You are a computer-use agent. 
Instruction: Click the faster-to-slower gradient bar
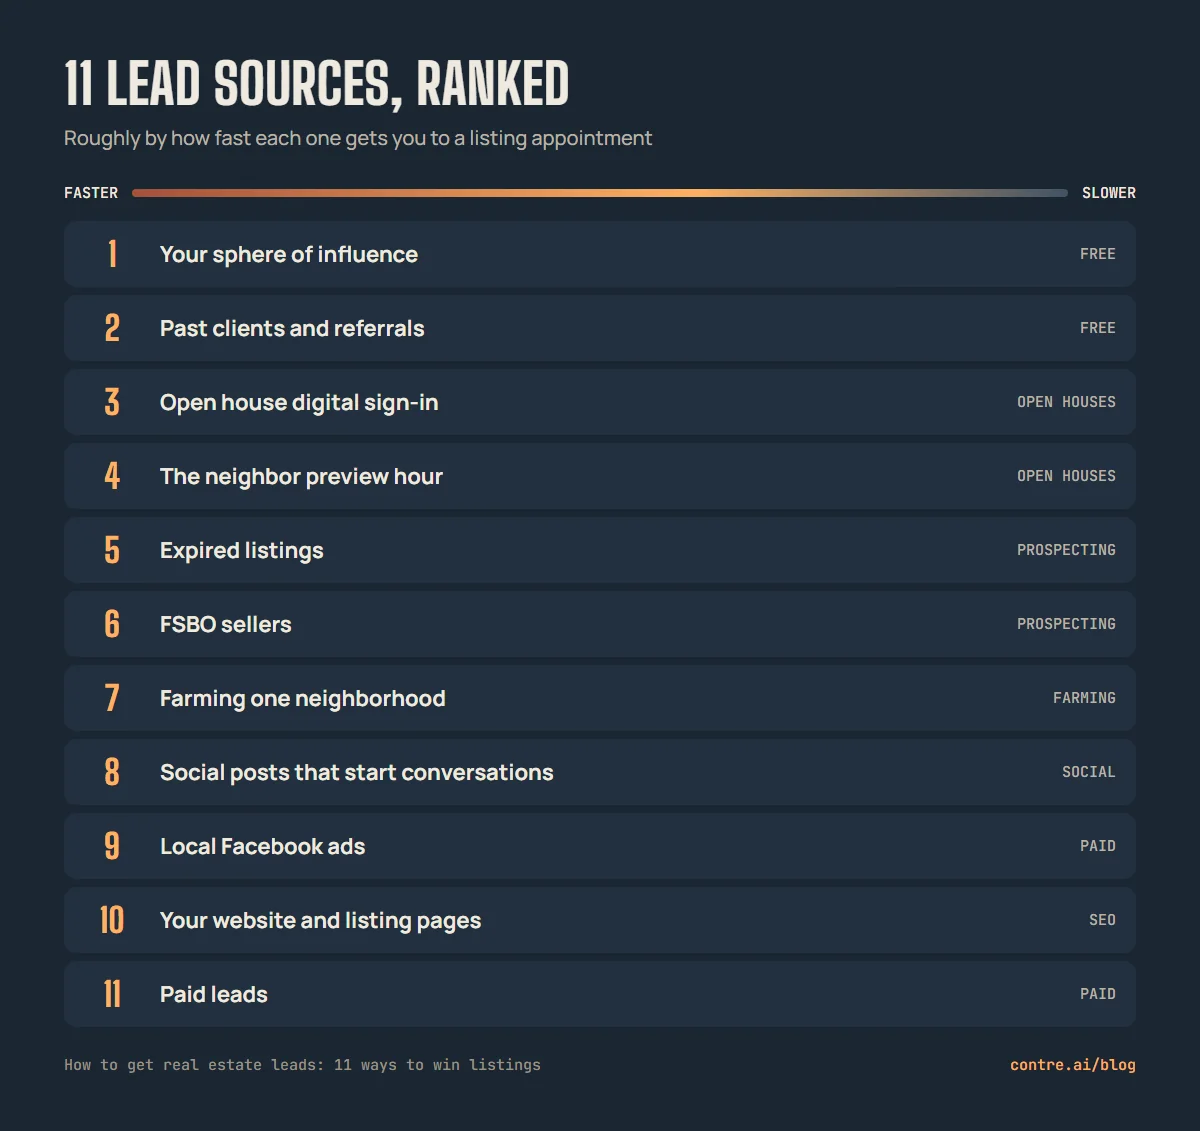pos(600,193)
